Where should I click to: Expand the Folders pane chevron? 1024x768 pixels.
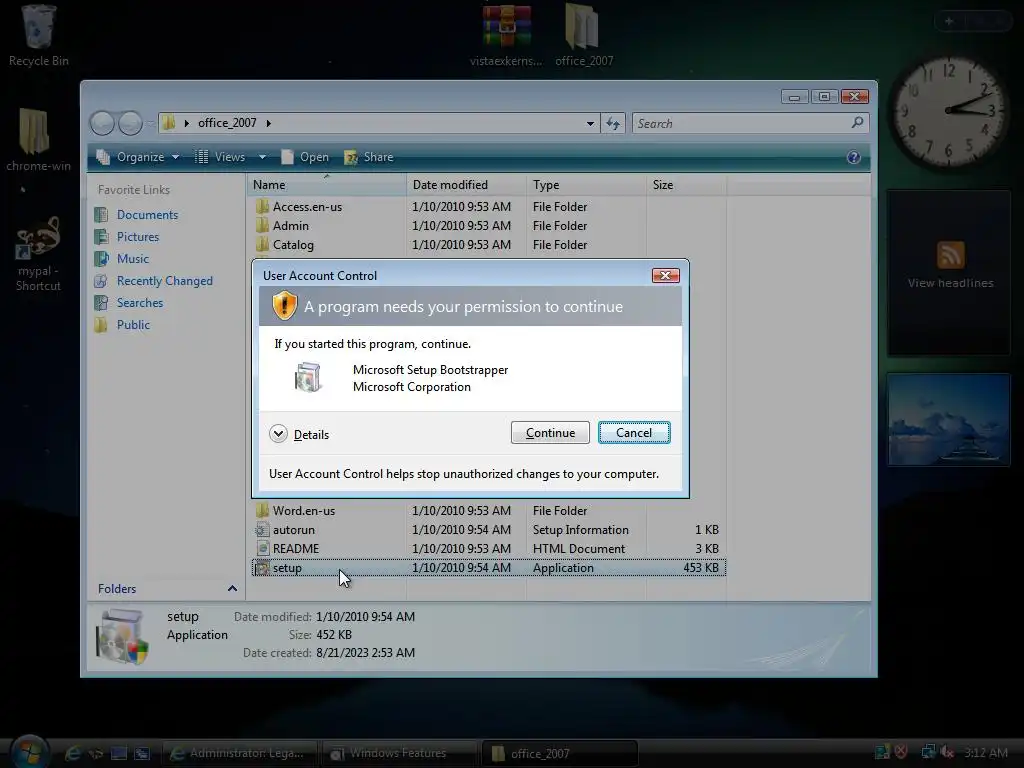(232, 588)
